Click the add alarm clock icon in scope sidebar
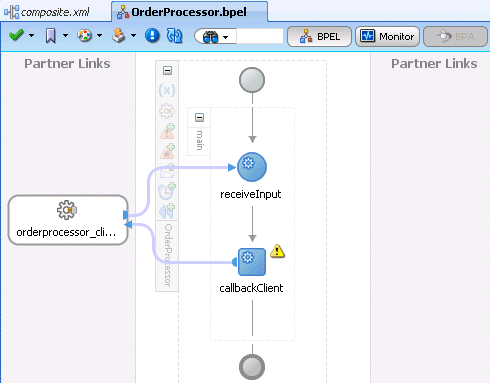This screenshot has height=383, width=490. [167, 191]
